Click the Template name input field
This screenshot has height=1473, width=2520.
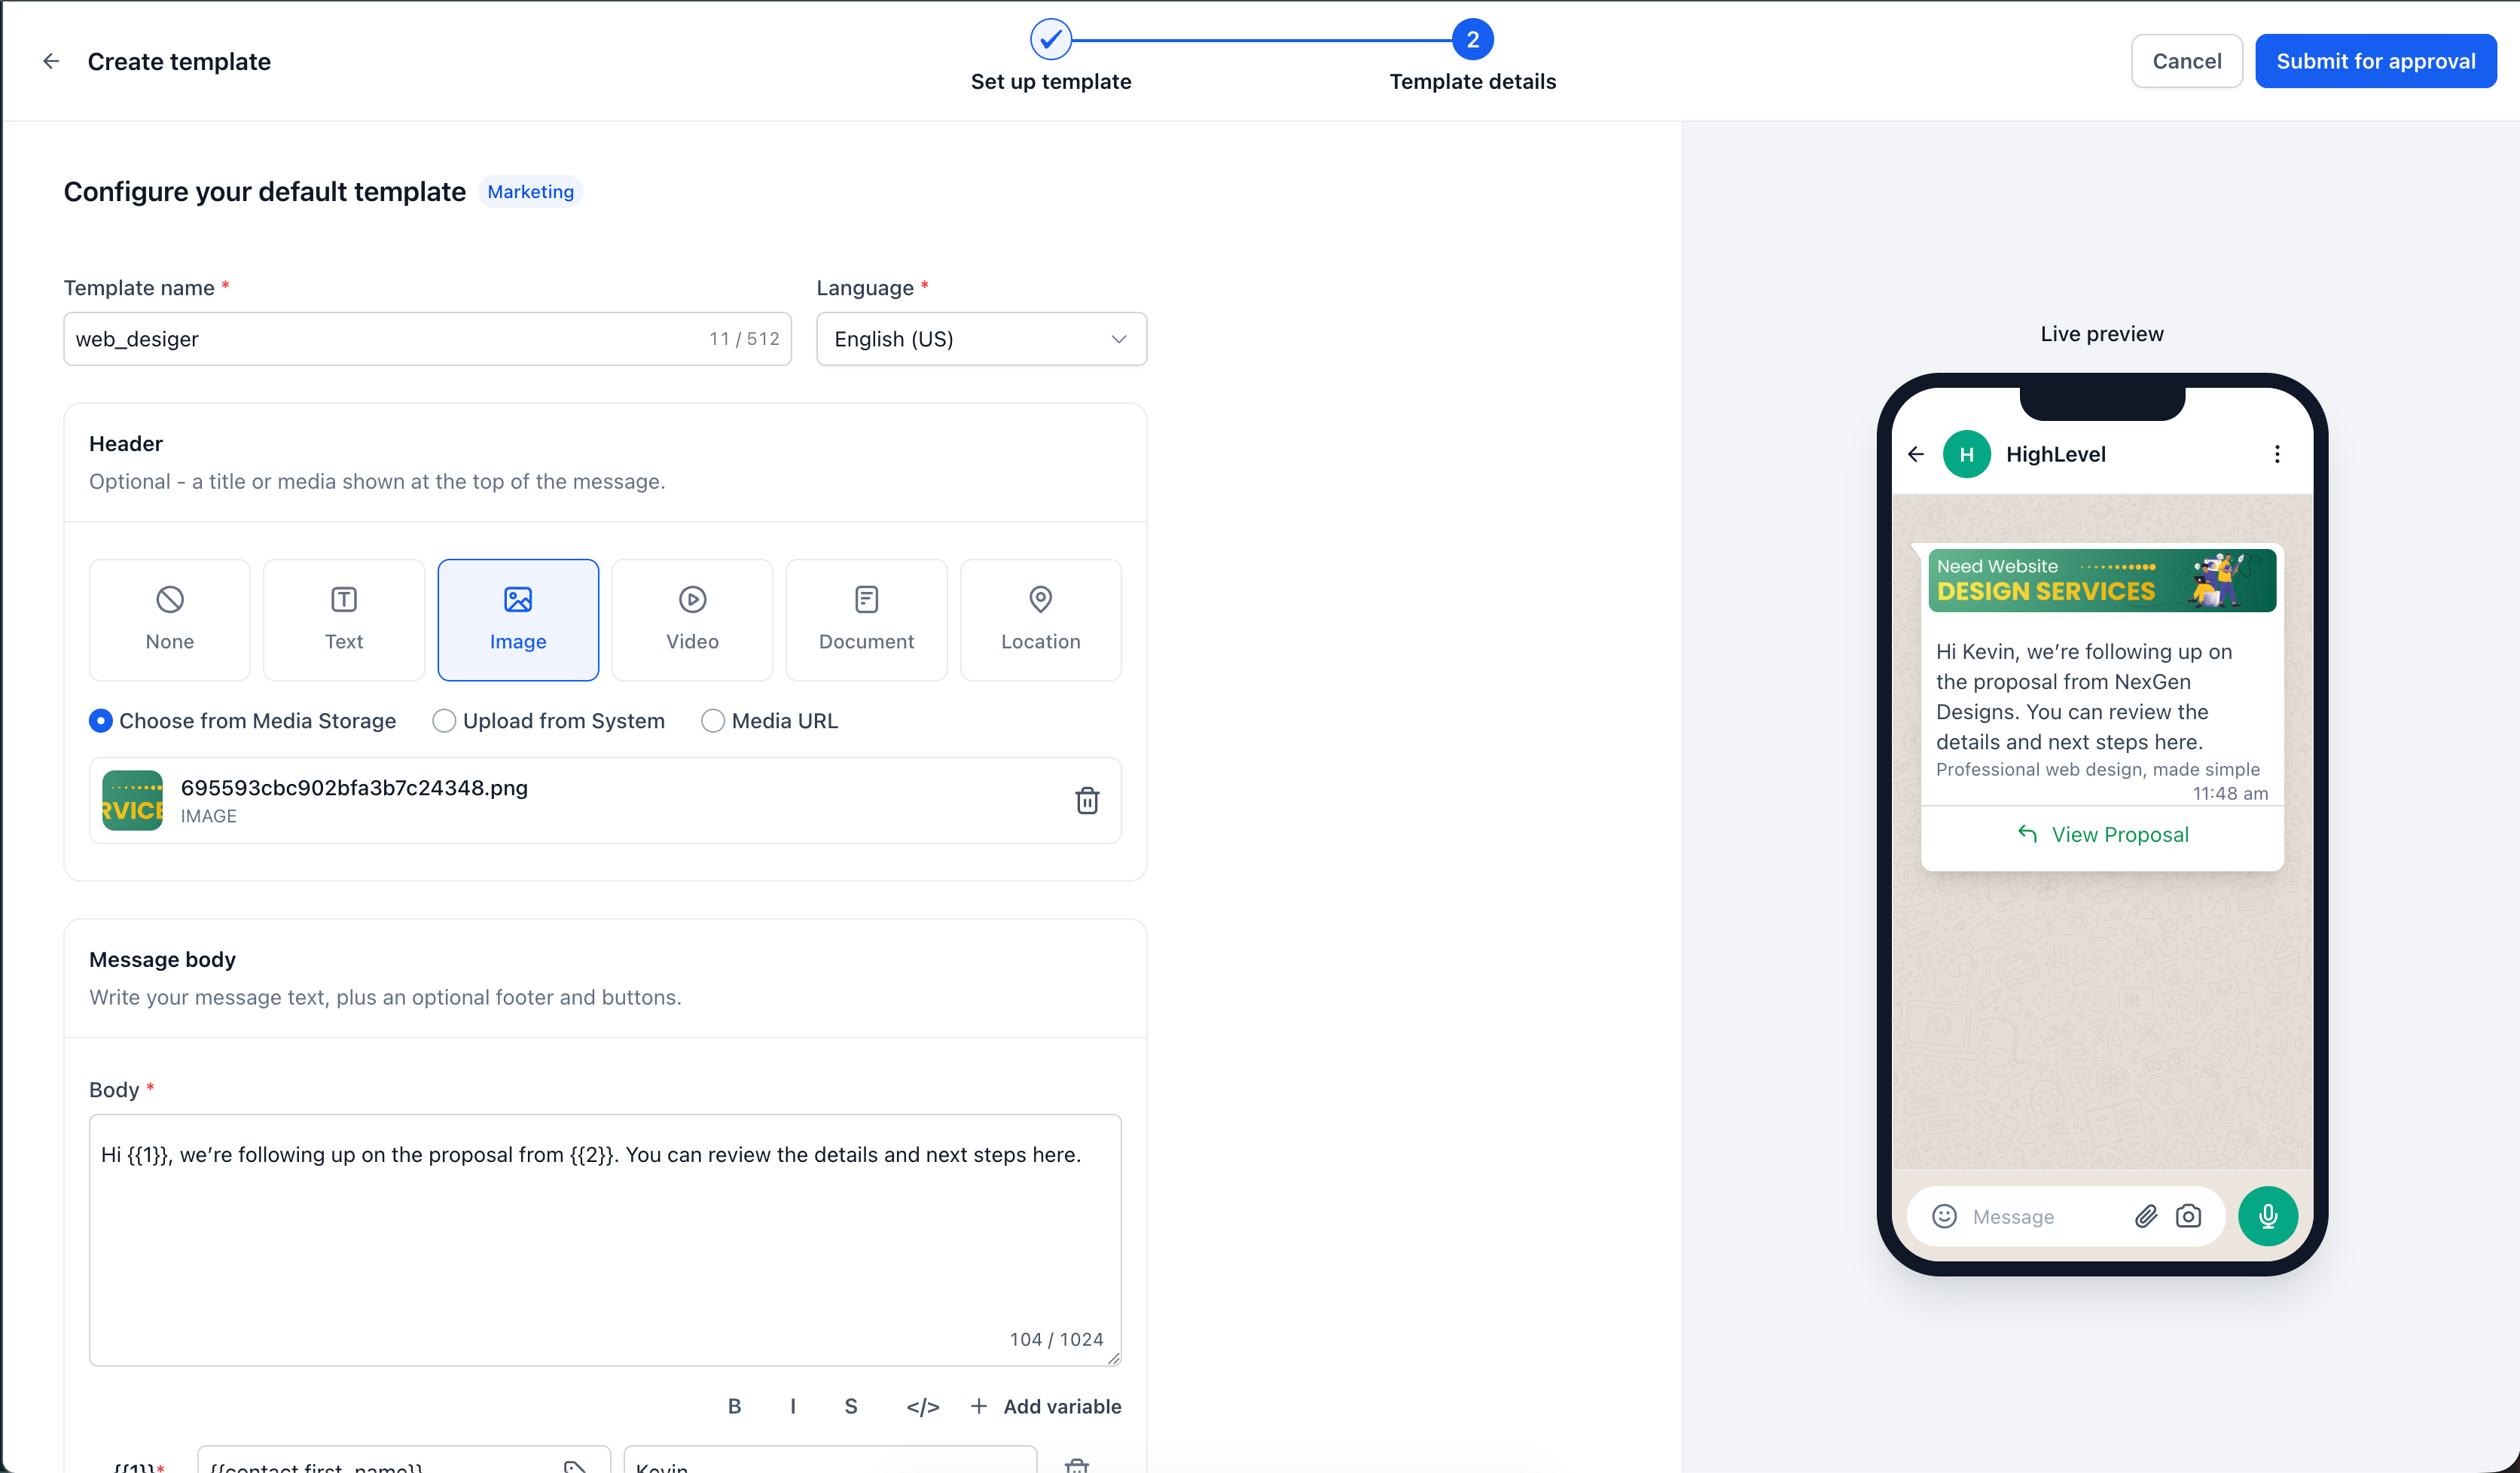(427, 339)
